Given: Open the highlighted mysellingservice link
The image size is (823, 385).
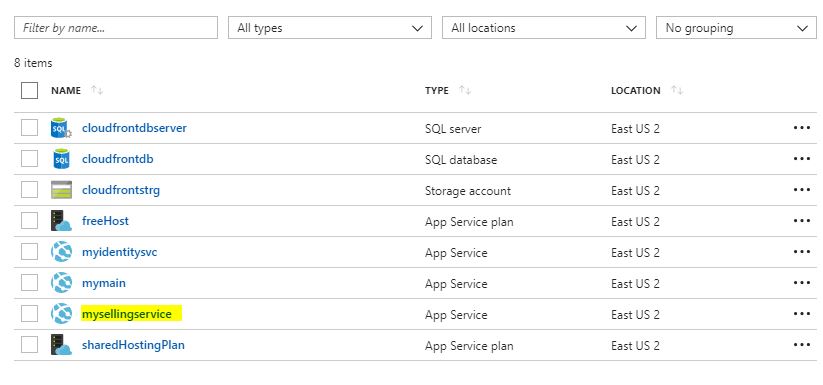Looking at the screenshot, I should click(x=126, y=314).
